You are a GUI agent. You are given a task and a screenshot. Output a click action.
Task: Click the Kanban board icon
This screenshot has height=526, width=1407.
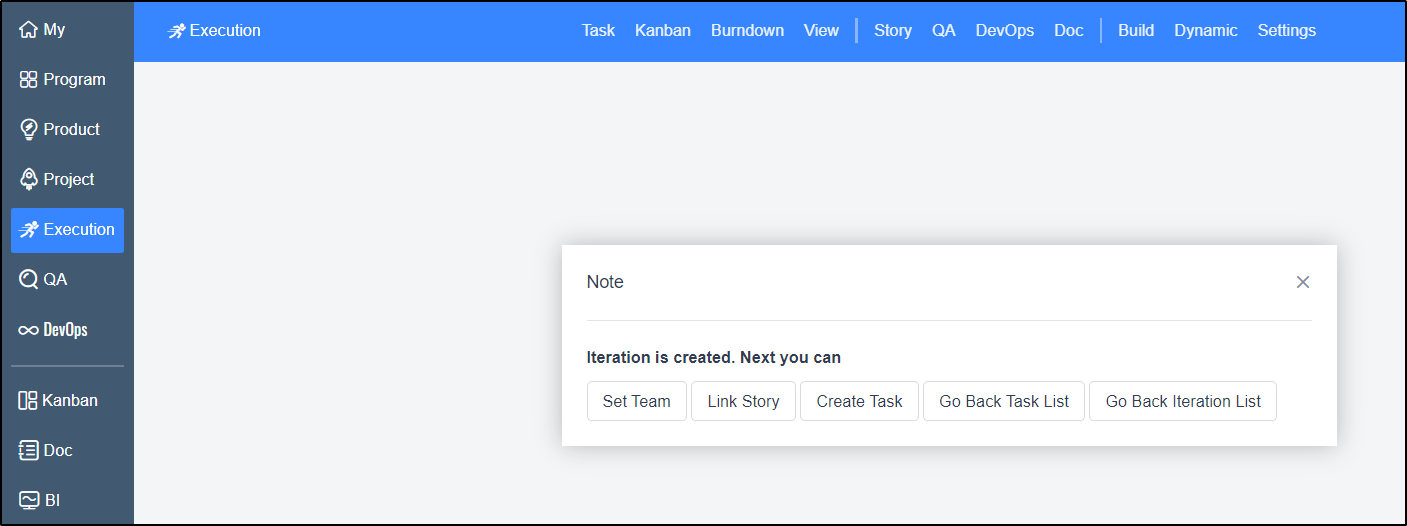point(28,401)
